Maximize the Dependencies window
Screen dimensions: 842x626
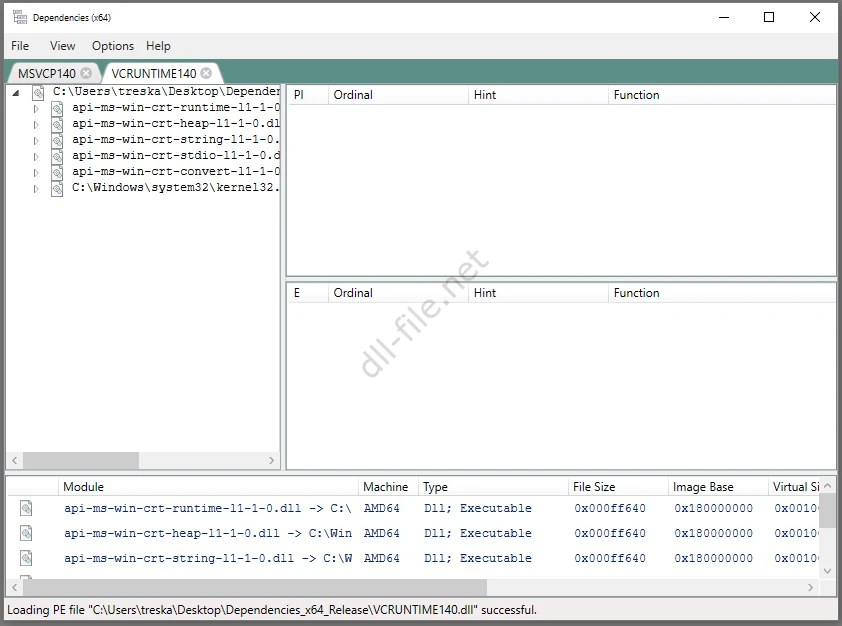click(x=769, y=17)
